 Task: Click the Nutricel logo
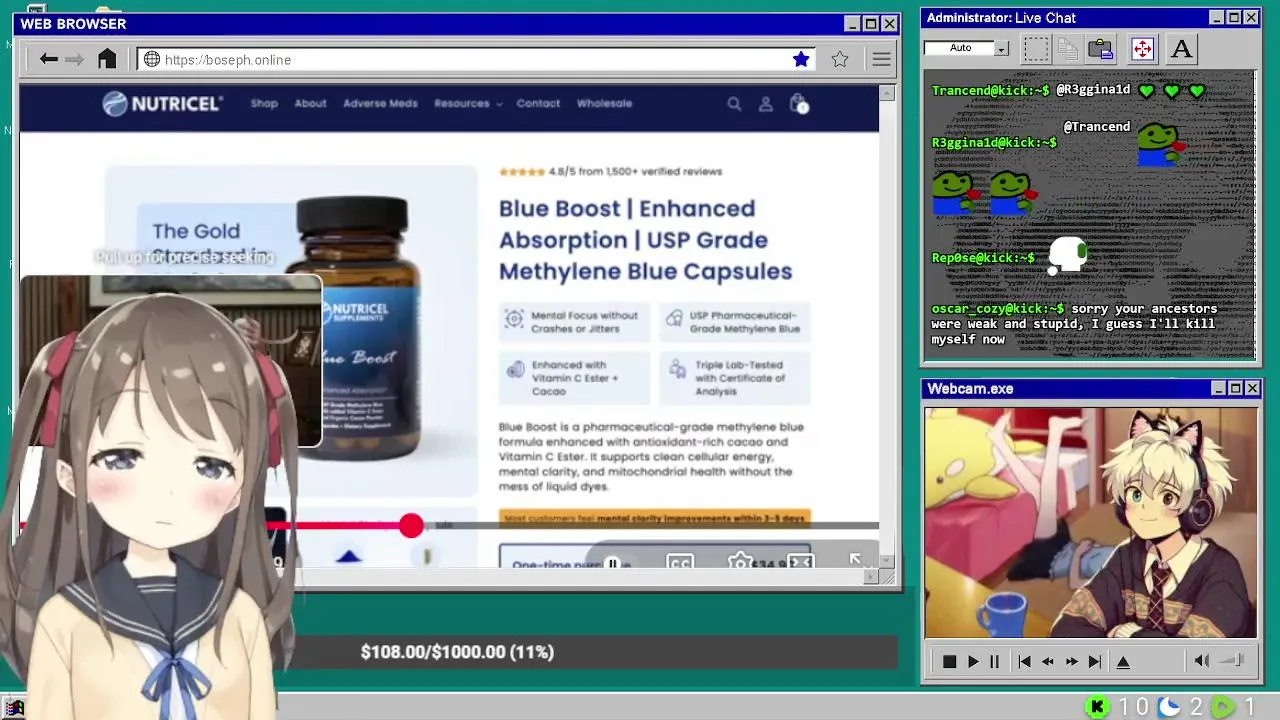162,103
